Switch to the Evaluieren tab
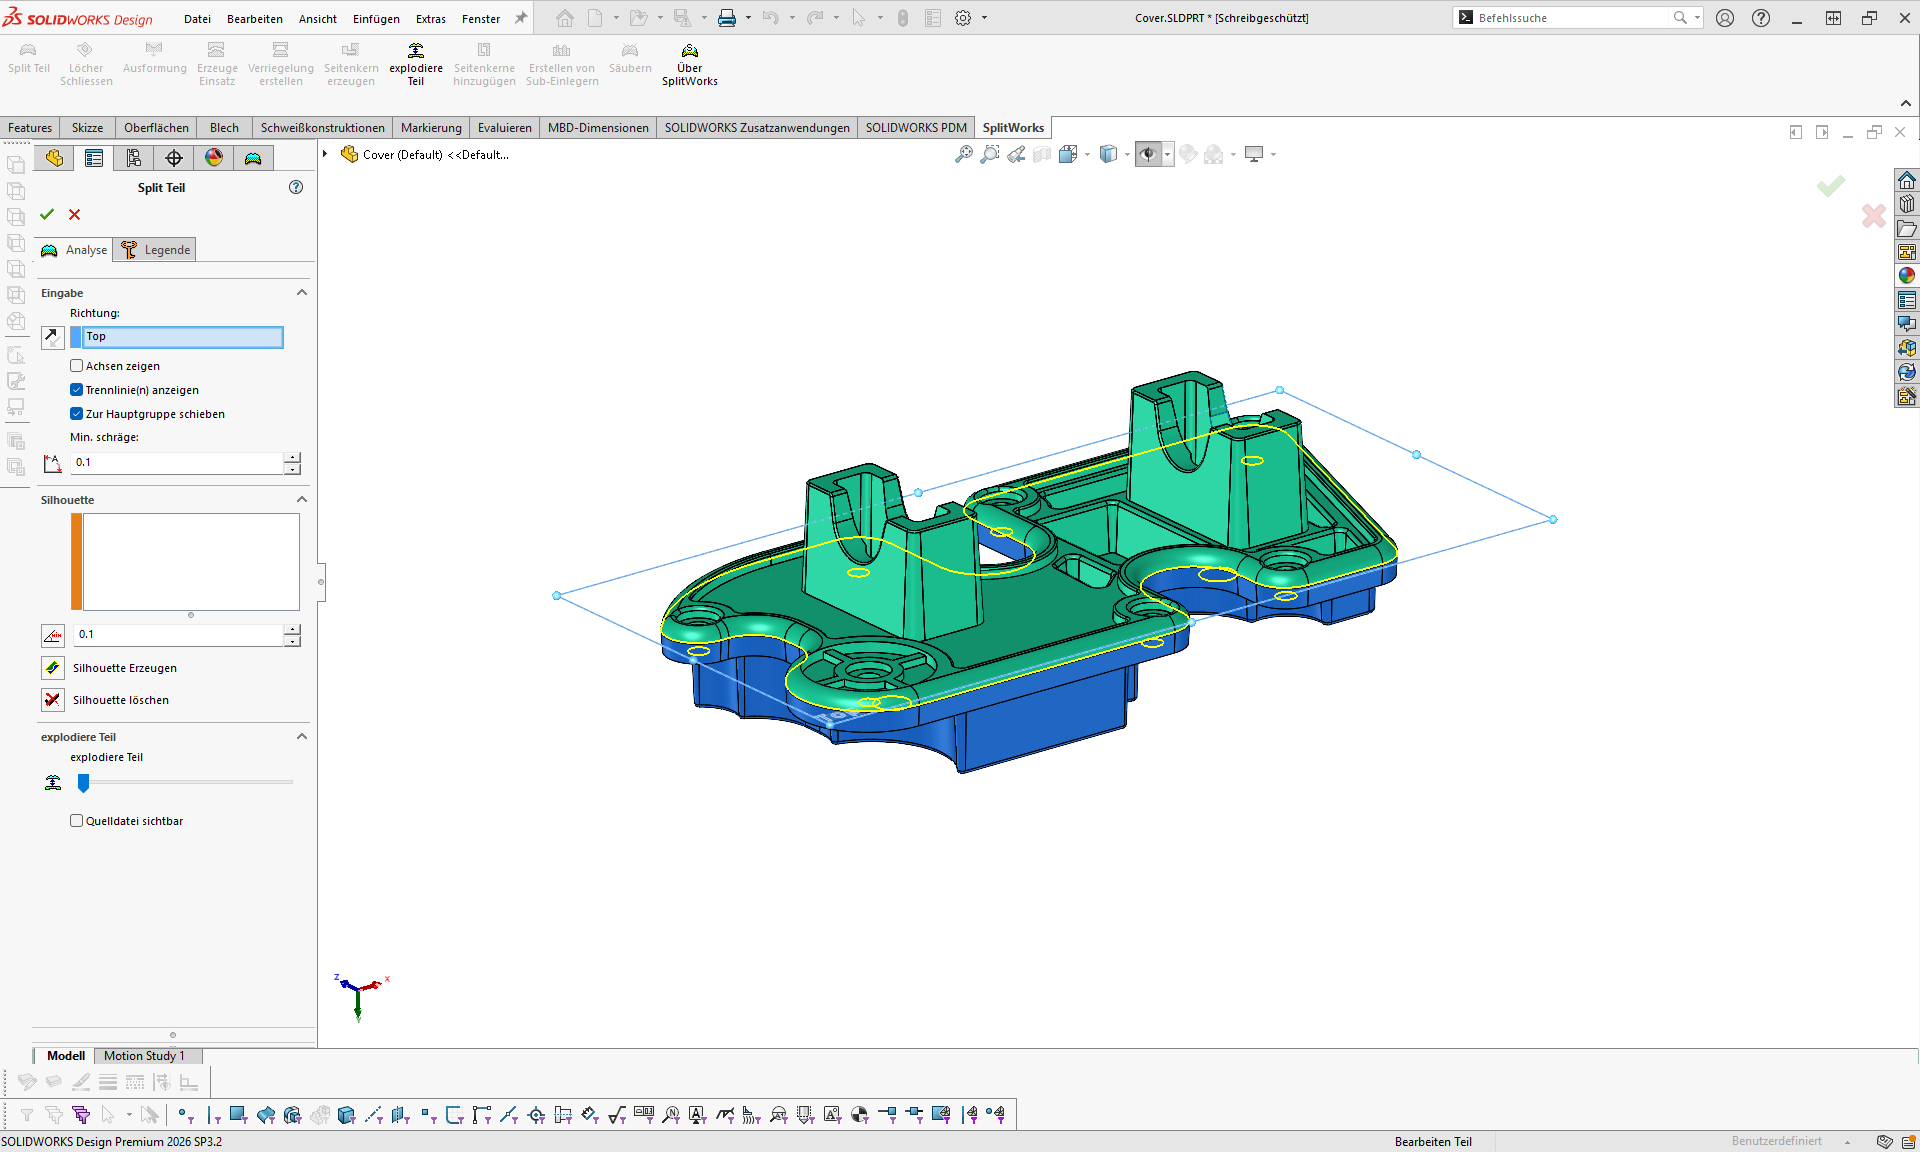Viewport: 1920px width, 1152px height. click(505, 128)
